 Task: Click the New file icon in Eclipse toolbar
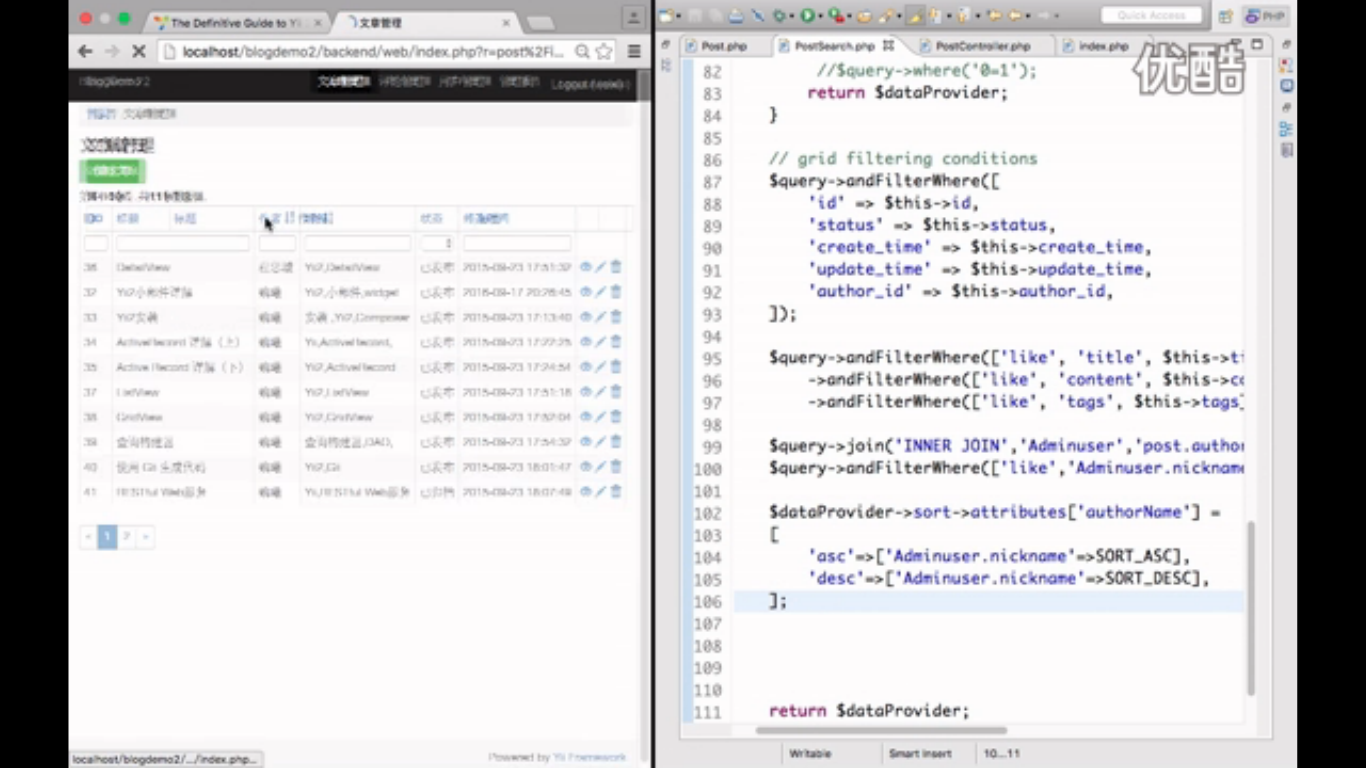click(x=667, y=16)
